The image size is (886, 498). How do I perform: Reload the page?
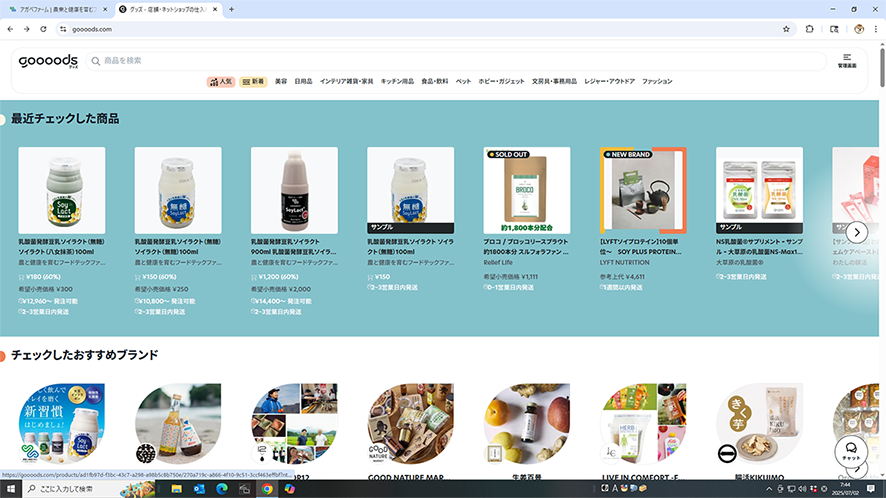point(44,29)
